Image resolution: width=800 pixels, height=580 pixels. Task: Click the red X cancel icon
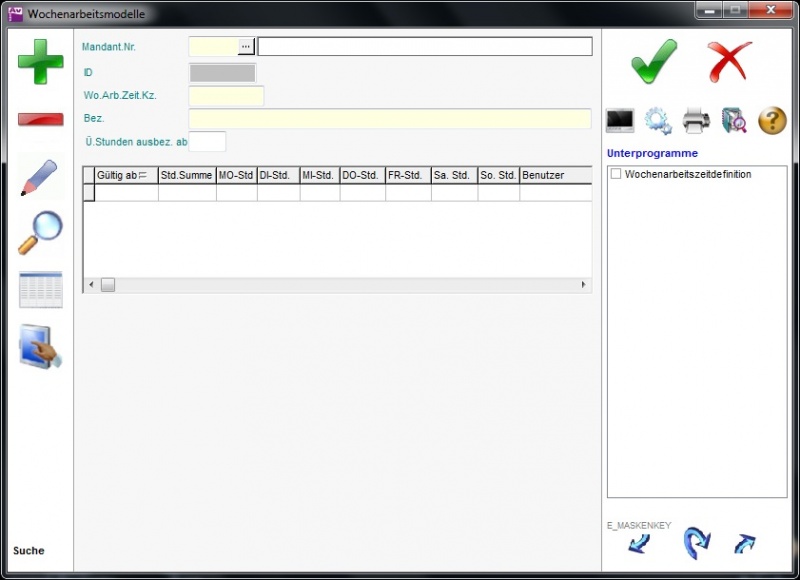(x=729, y=62)
